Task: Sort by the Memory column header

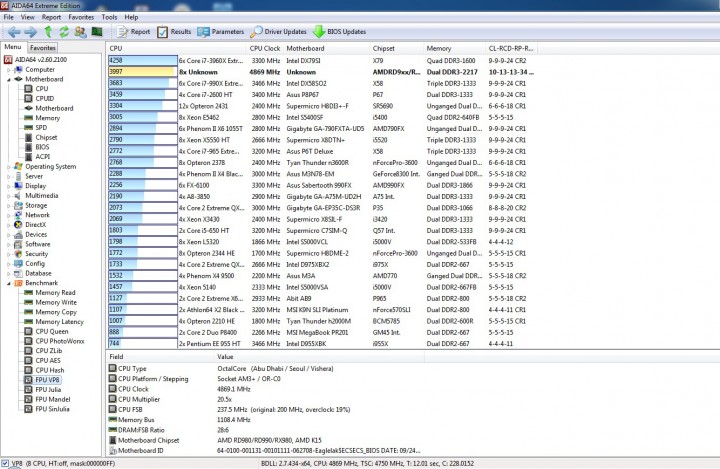Action: click(454, 48)
